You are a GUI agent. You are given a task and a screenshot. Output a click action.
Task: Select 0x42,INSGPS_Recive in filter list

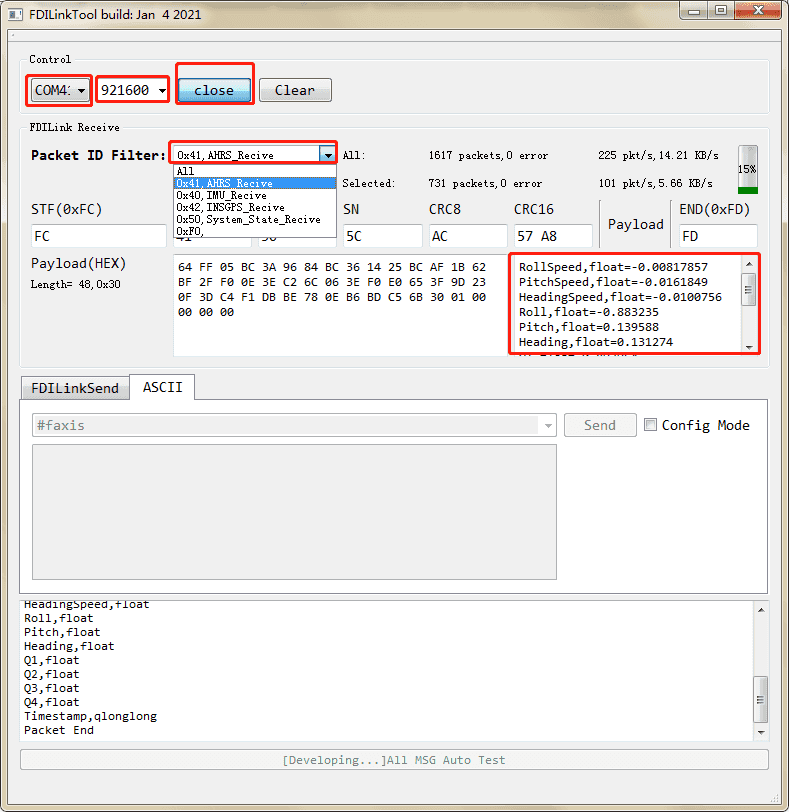coord(255,207)
